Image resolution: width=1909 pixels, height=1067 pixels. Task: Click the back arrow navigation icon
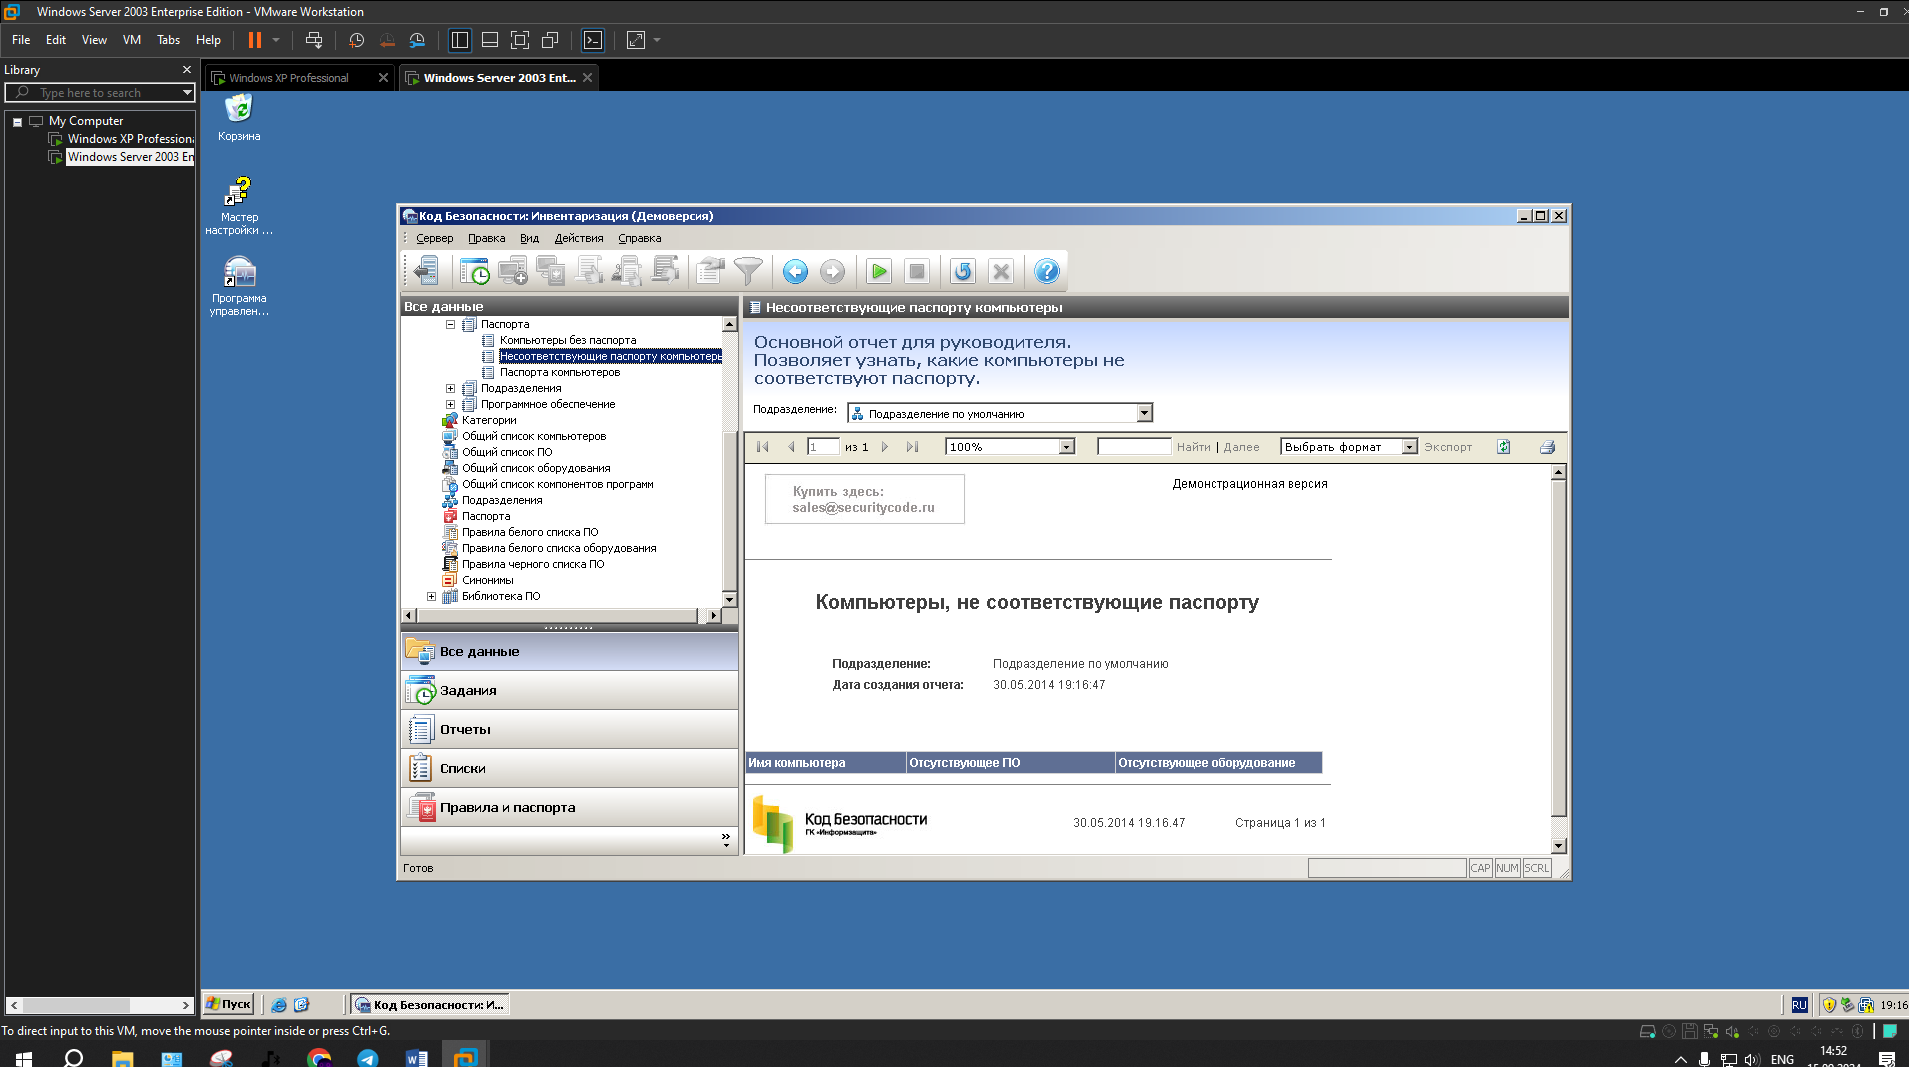tap(795, 271)
